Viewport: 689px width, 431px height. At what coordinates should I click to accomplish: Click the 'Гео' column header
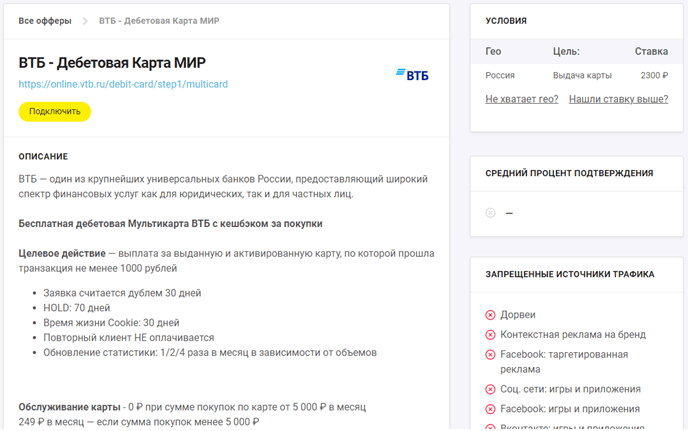pos(493,51)
